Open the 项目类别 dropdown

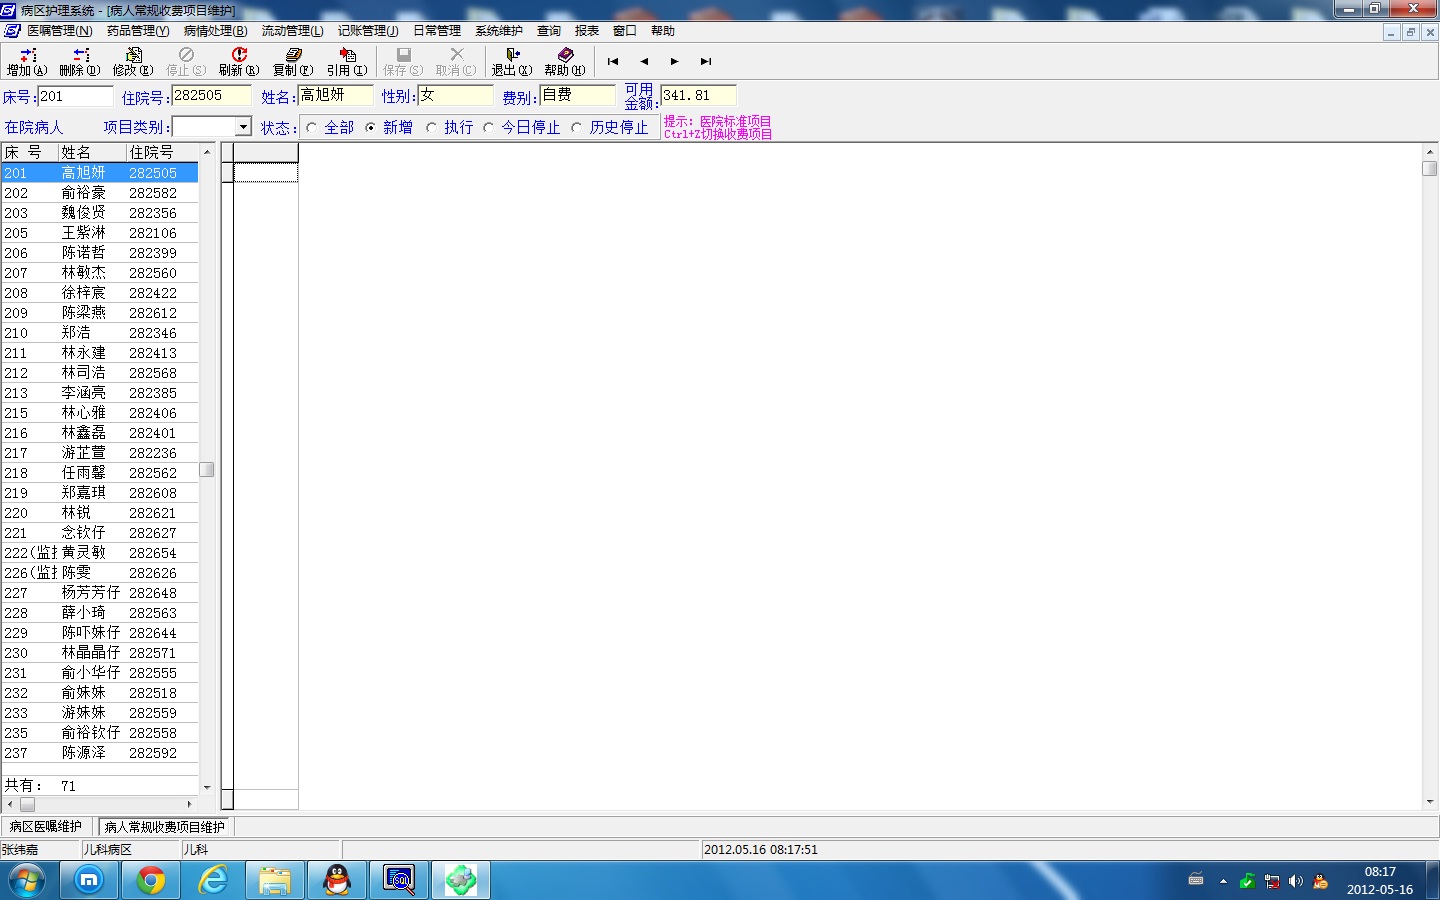243,127
